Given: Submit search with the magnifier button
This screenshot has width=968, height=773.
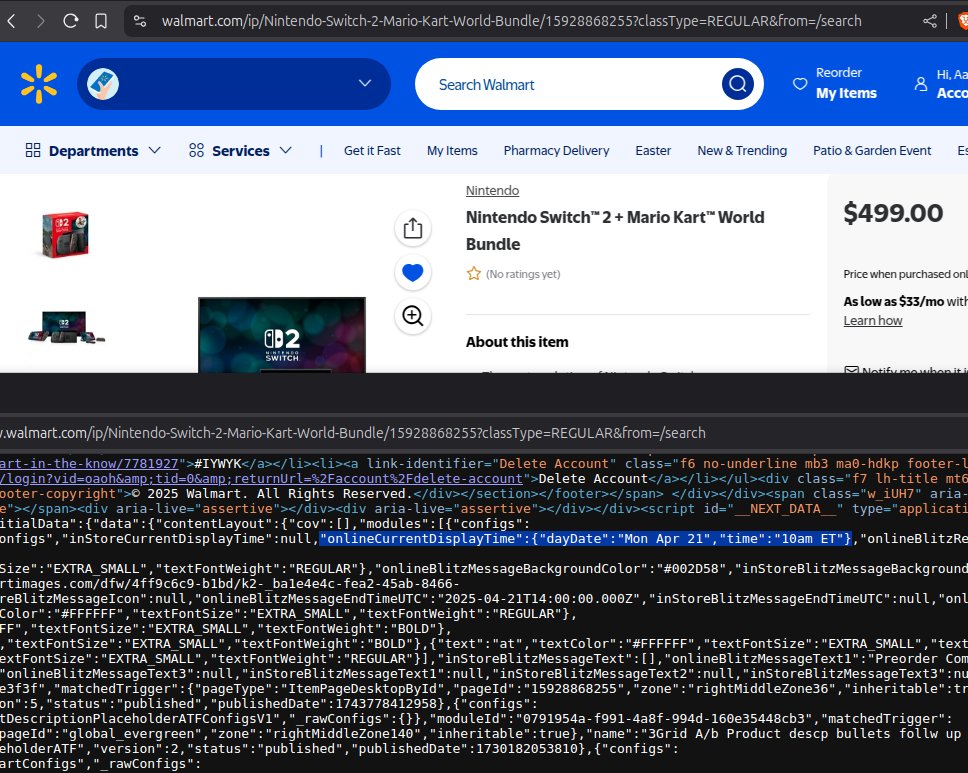Looking at the screenshot, I should (x=738, y=84).
